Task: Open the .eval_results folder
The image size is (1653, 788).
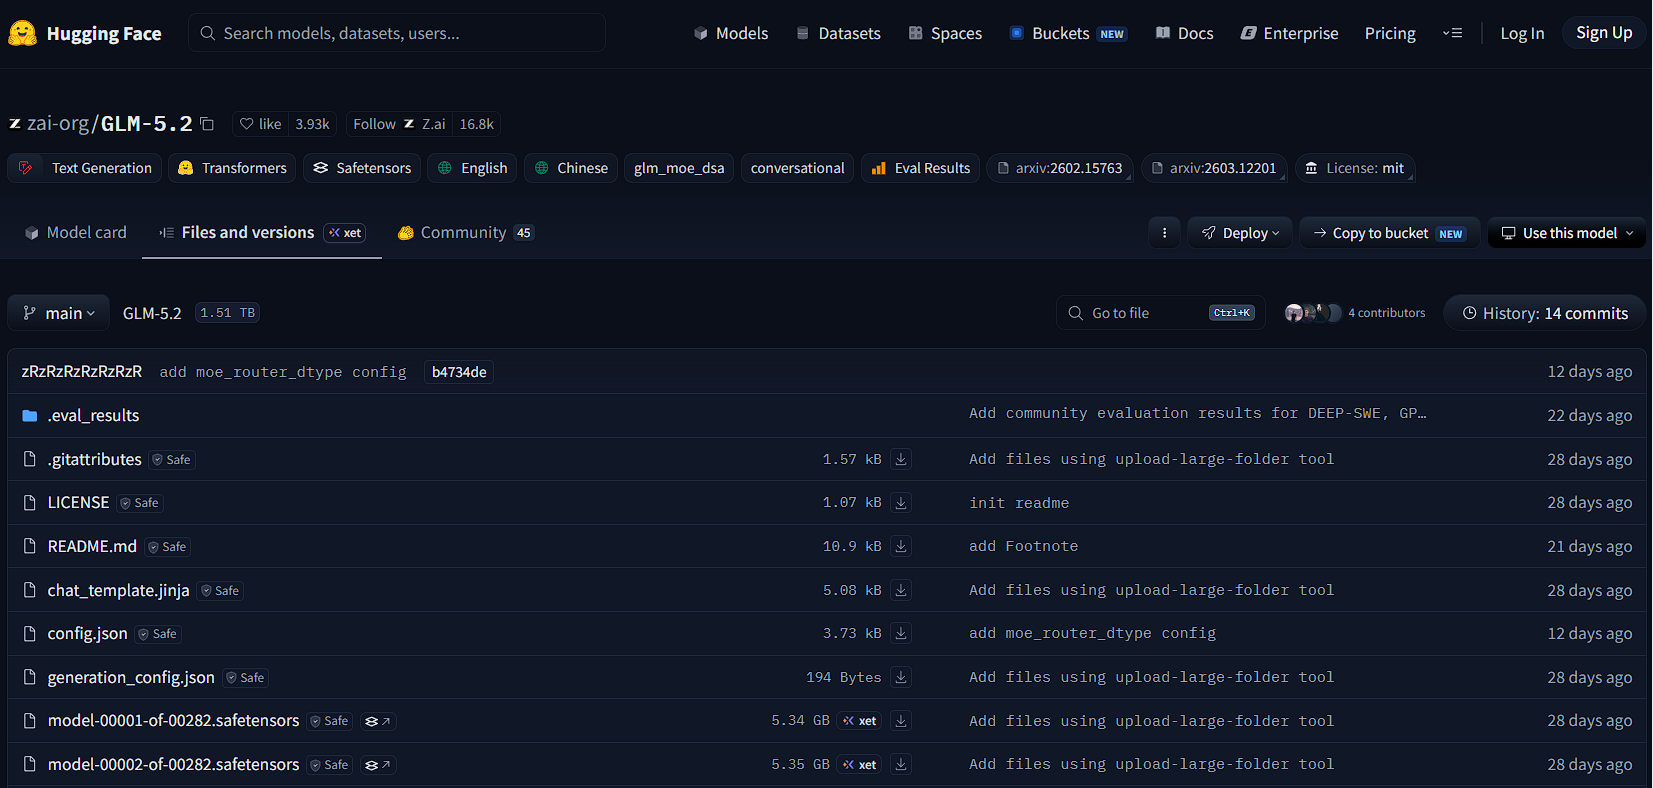Action: pos(93,415)
